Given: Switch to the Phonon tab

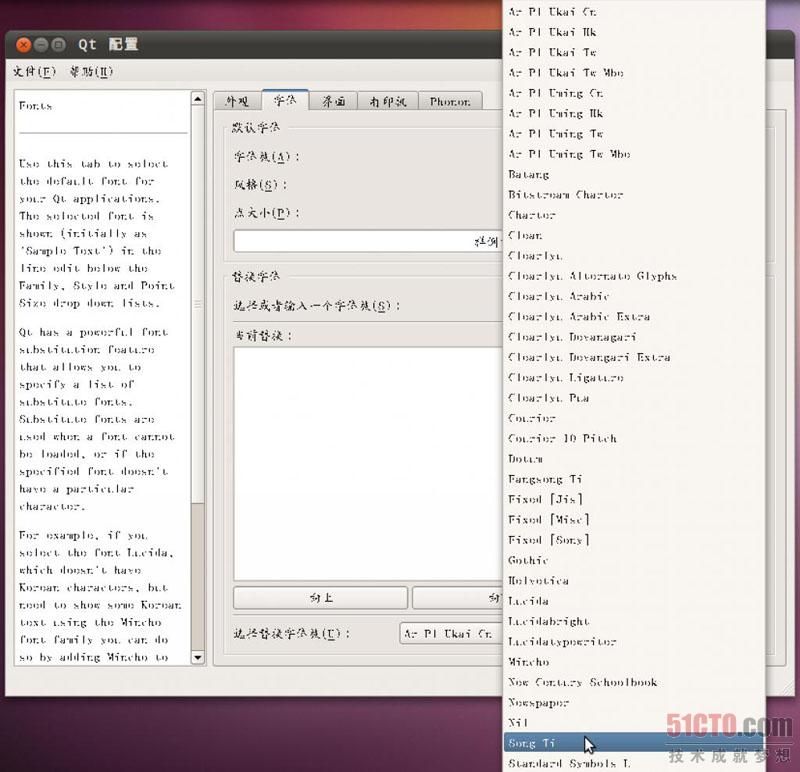Looking at the screenshot, I should 449,101.
